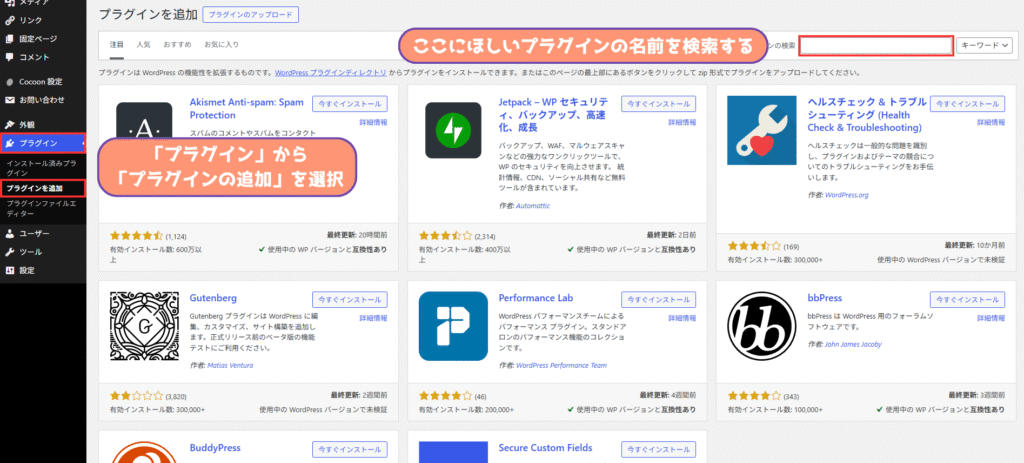The width and height of the screenshot is (1024, 463).
Task: Open WordPress Performance Team author link
Action: pos(561,365)
